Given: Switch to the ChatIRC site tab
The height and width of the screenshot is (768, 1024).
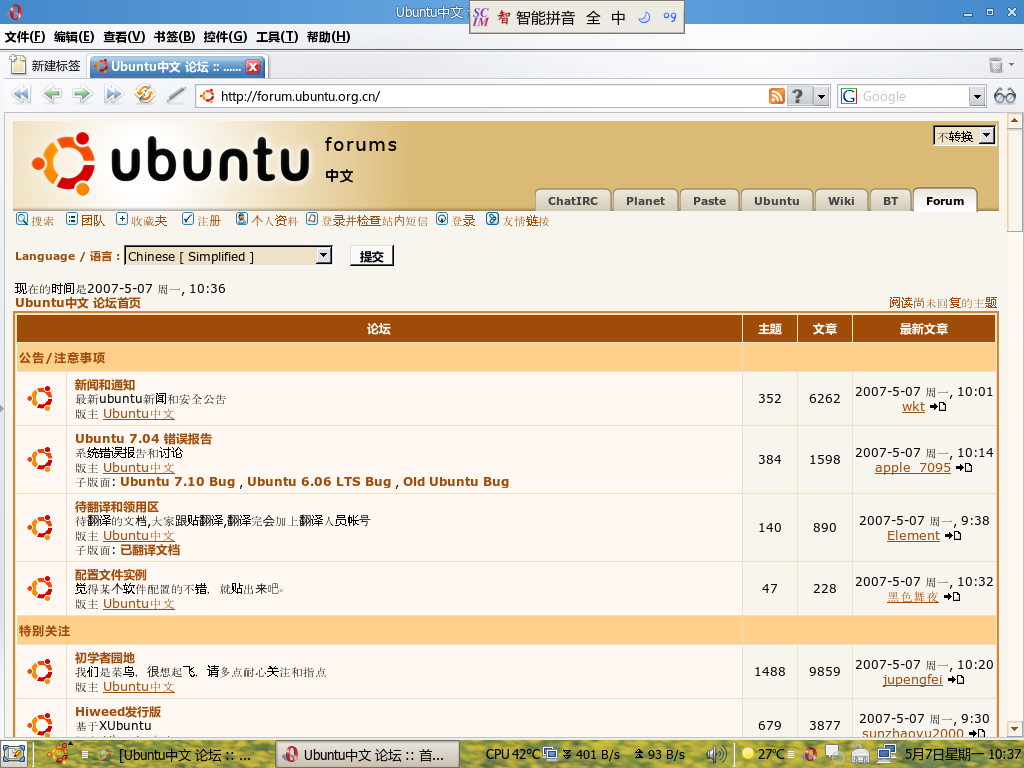Looking at the screenshot, I should point(573,200).
